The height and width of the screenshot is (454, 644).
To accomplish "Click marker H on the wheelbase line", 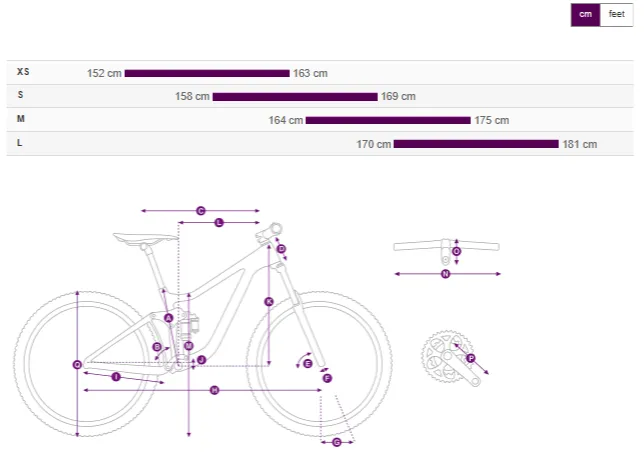I will pyautogui.click(x=214, y=390).
